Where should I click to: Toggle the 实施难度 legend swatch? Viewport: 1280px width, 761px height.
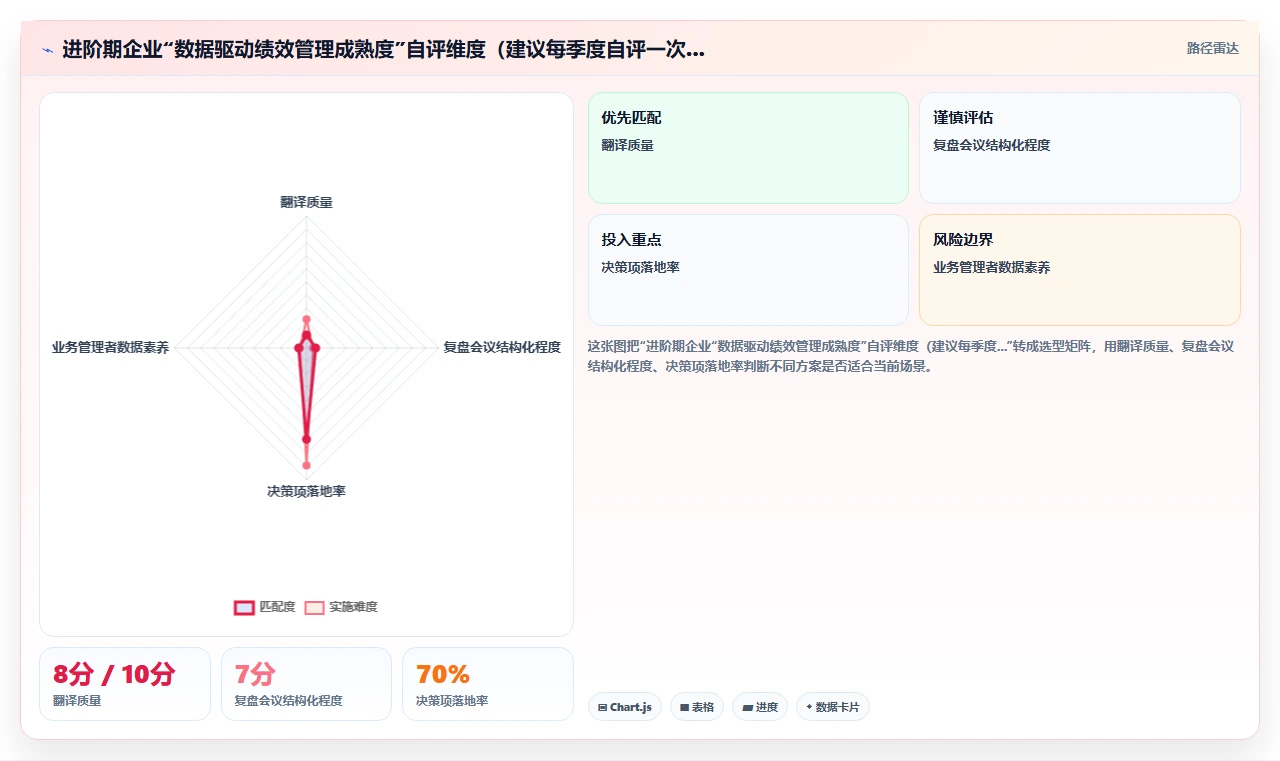tap(314, 607)
